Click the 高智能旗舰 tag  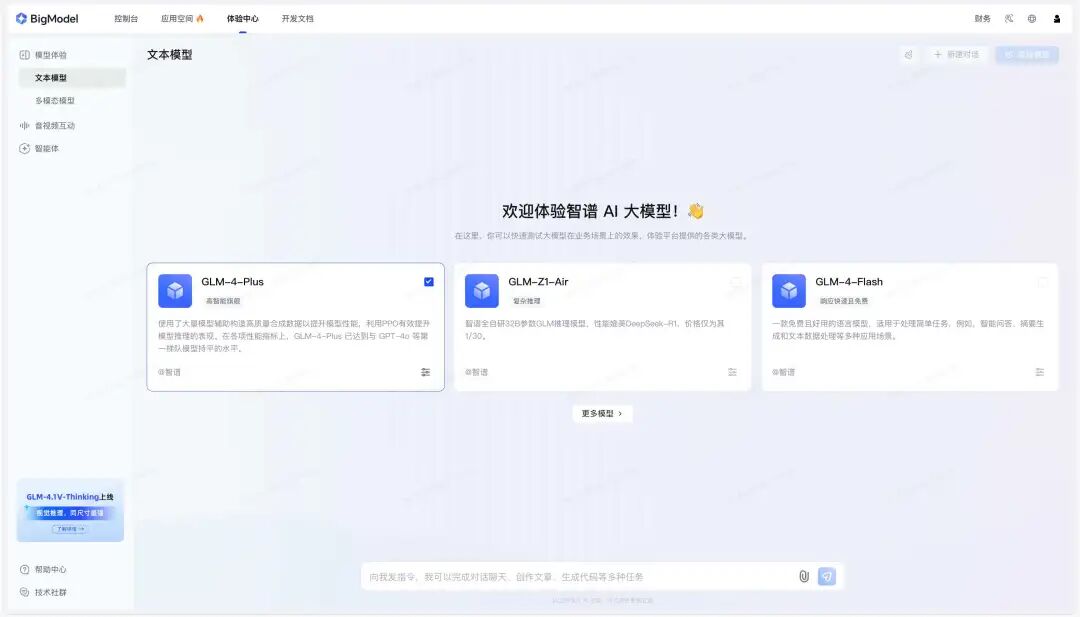[x=223, y=301]
